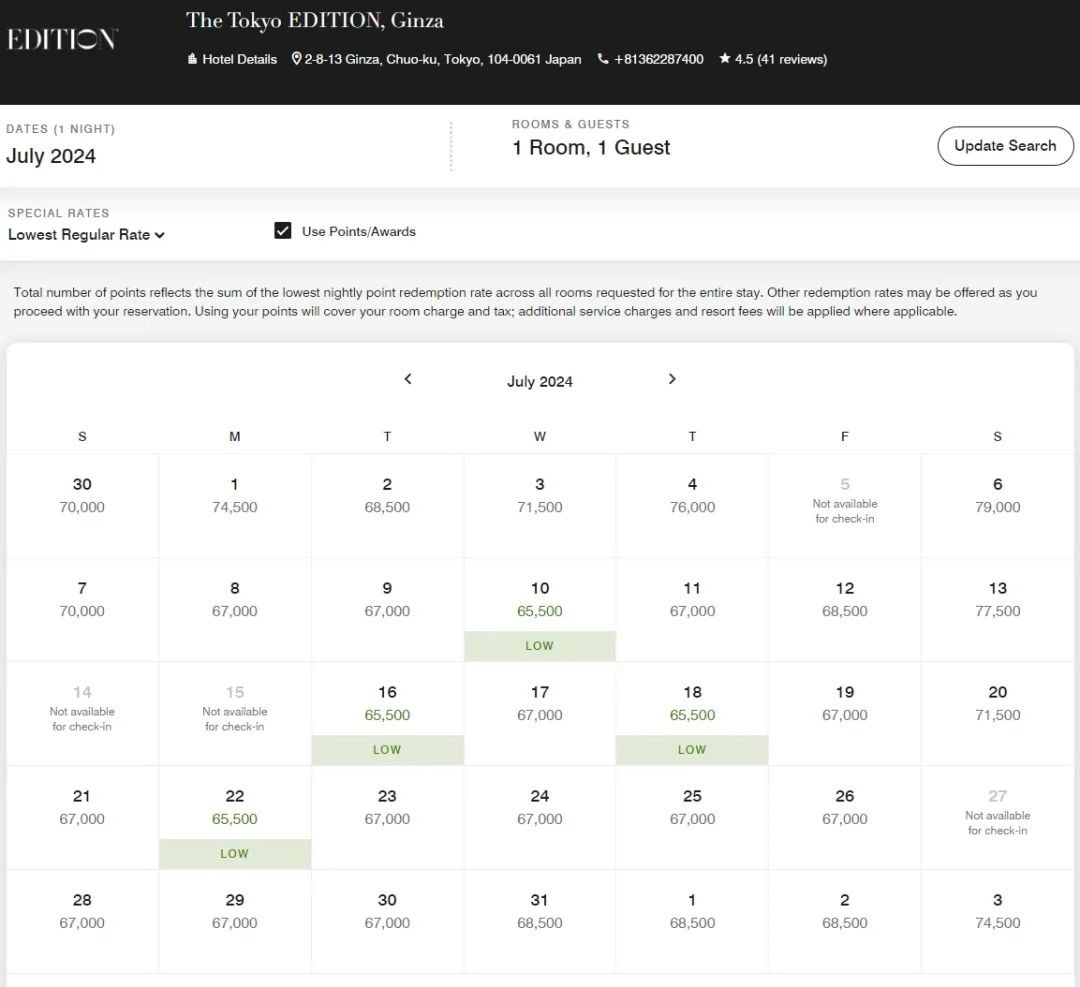Open the 4.5 star reviews link

coord(773,59)
